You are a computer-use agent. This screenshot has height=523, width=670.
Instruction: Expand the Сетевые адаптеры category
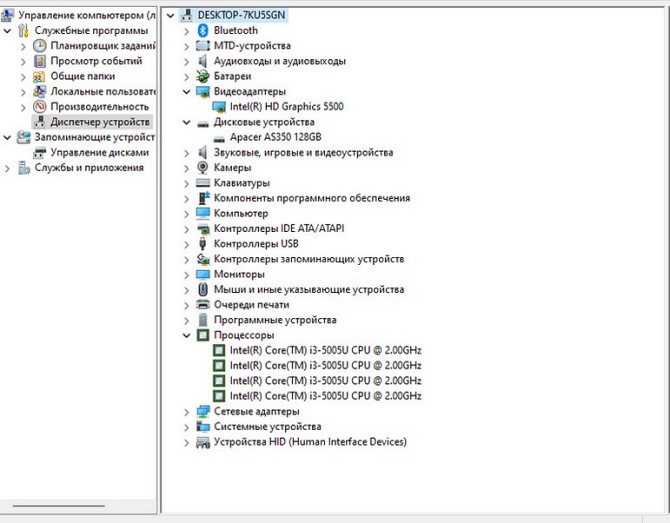click(x=187, y=412)
